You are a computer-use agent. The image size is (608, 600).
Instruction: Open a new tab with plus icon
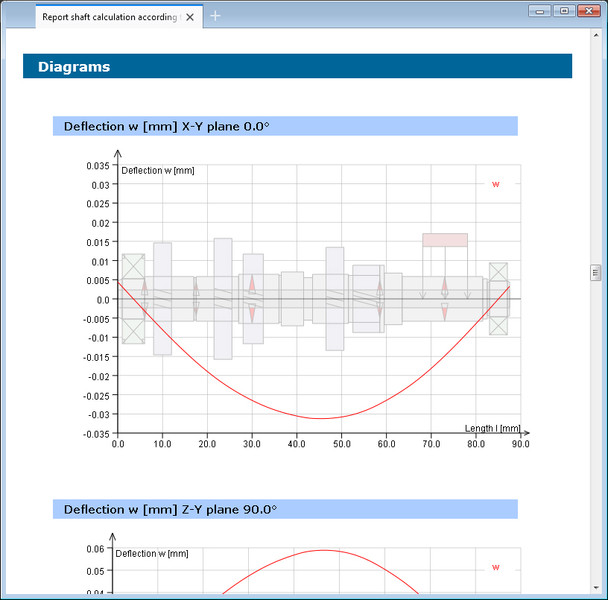coord(216,16)
